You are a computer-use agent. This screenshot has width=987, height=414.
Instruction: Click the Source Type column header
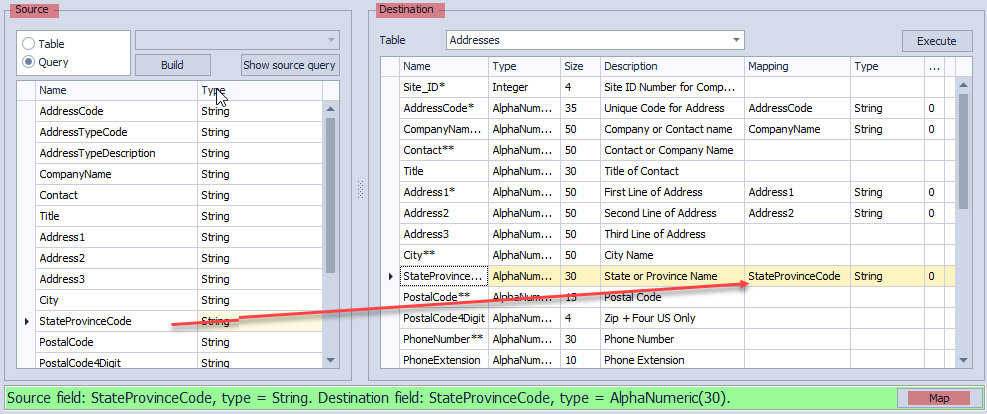(260, 91)
